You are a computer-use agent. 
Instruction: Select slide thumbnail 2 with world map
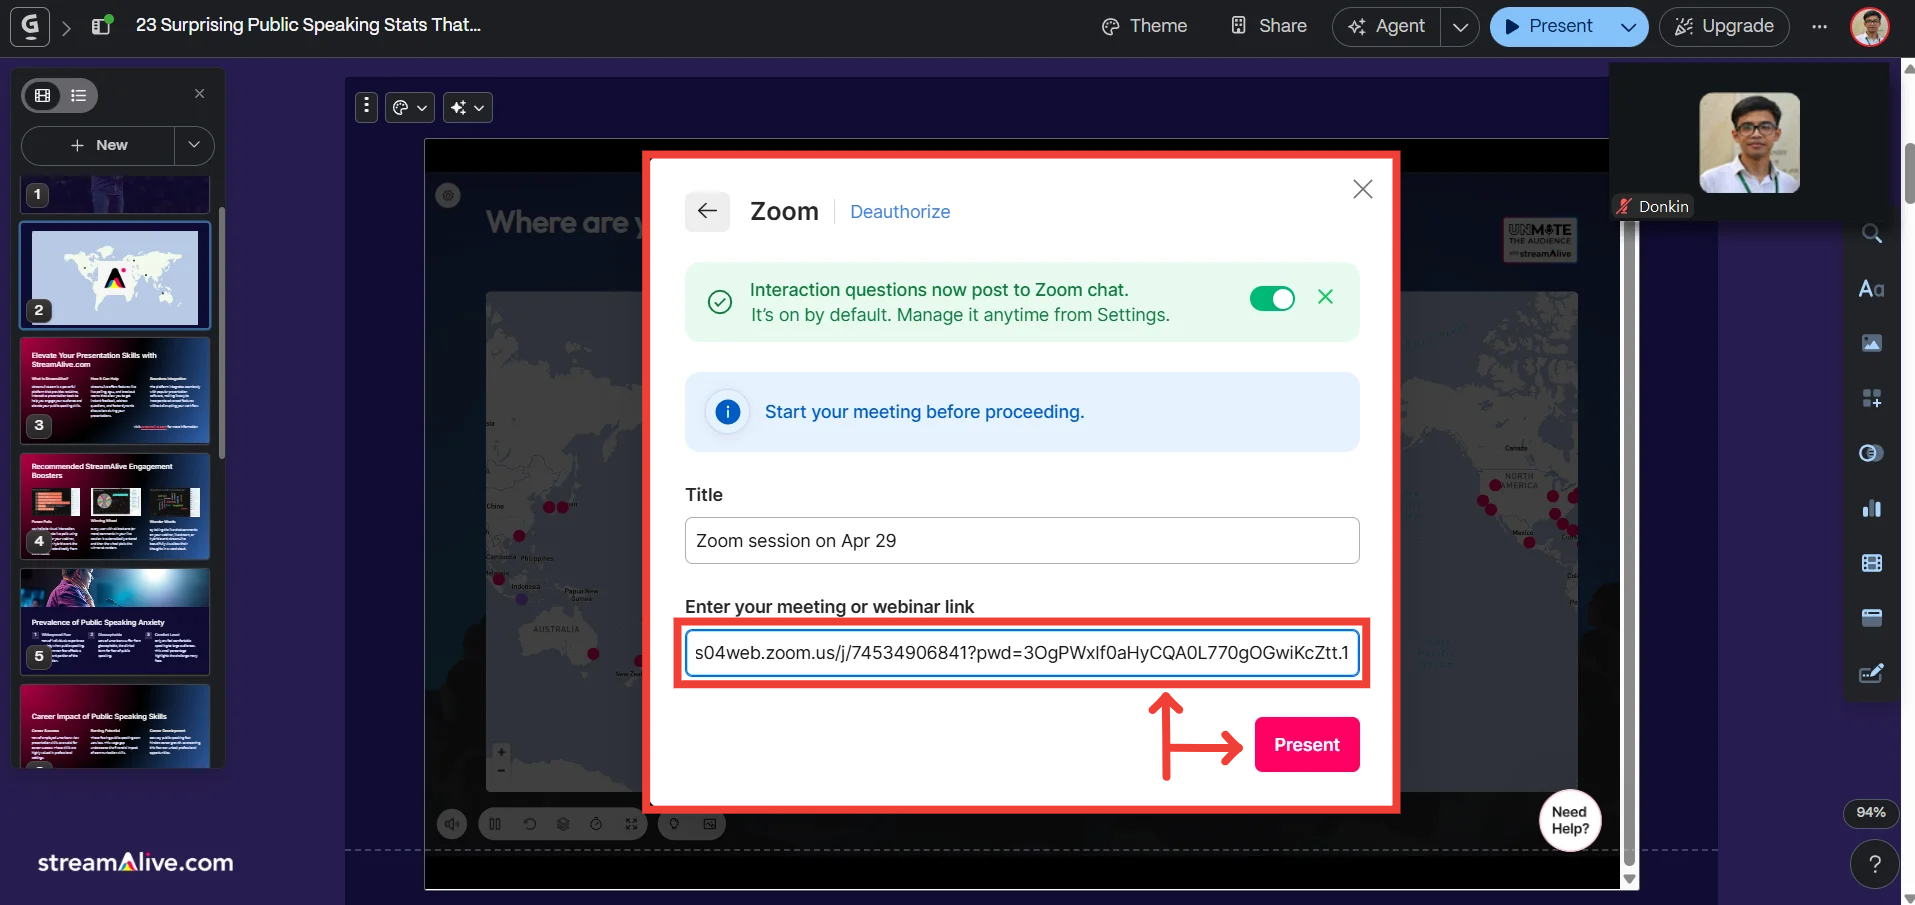[x=115, y=276]
